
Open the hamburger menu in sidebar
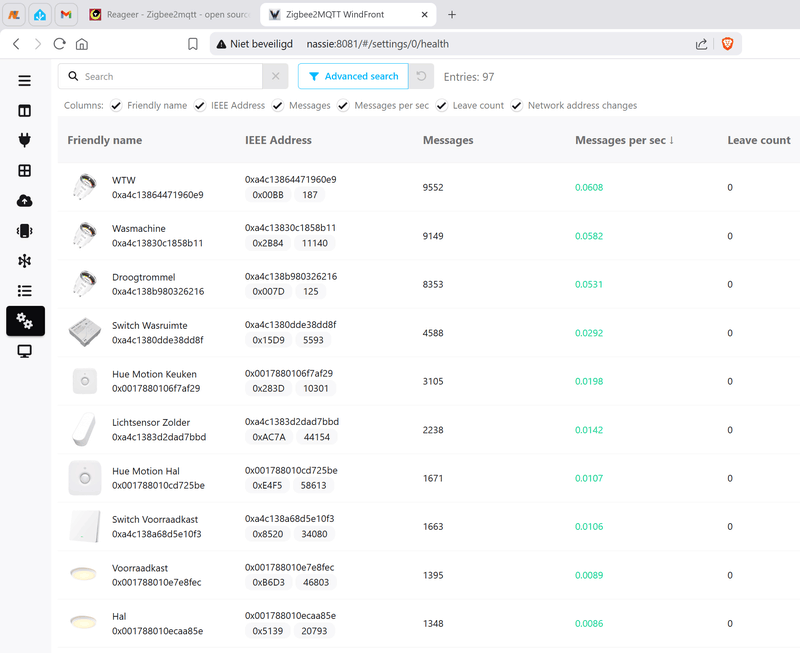coord(25,81)
